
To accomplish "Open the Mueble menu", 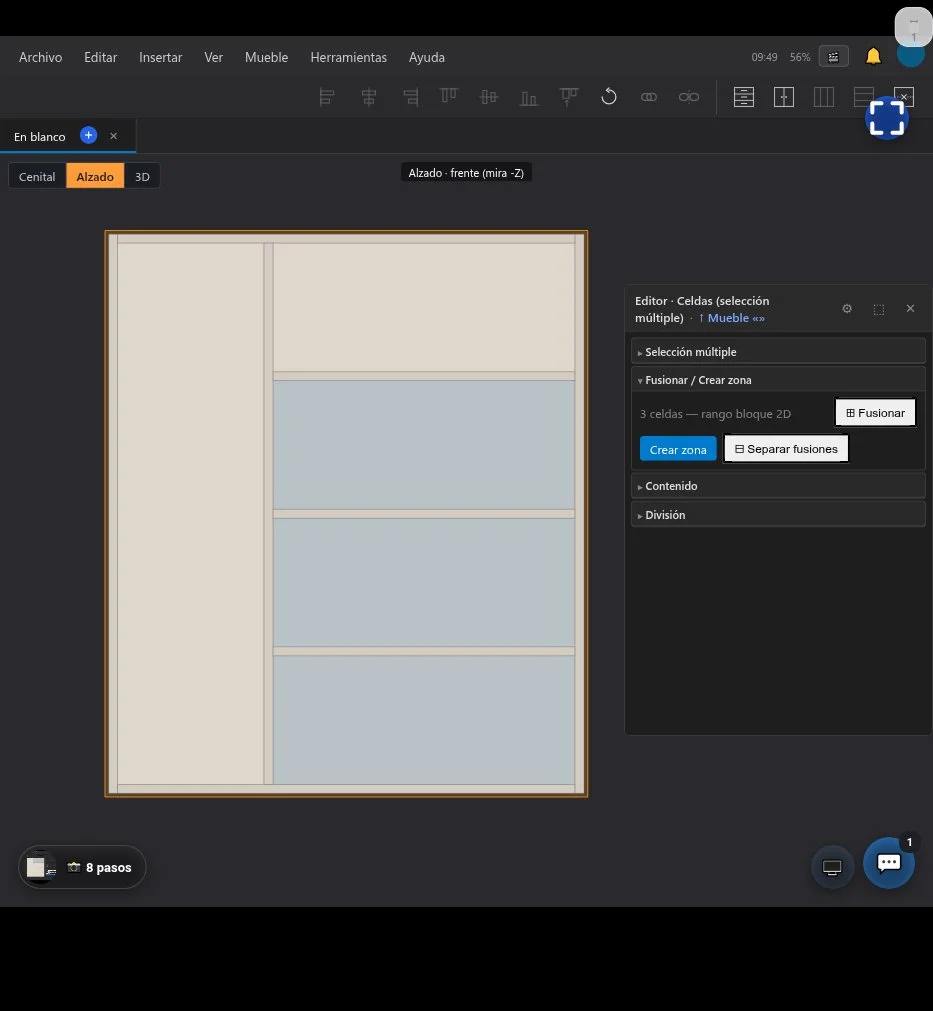I will 266,57.
